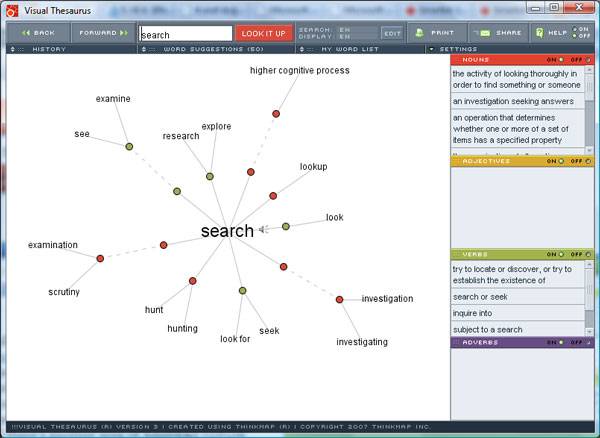Click the Nouns definitions scrollbar

pyautogui.click(x=589, y=110)
